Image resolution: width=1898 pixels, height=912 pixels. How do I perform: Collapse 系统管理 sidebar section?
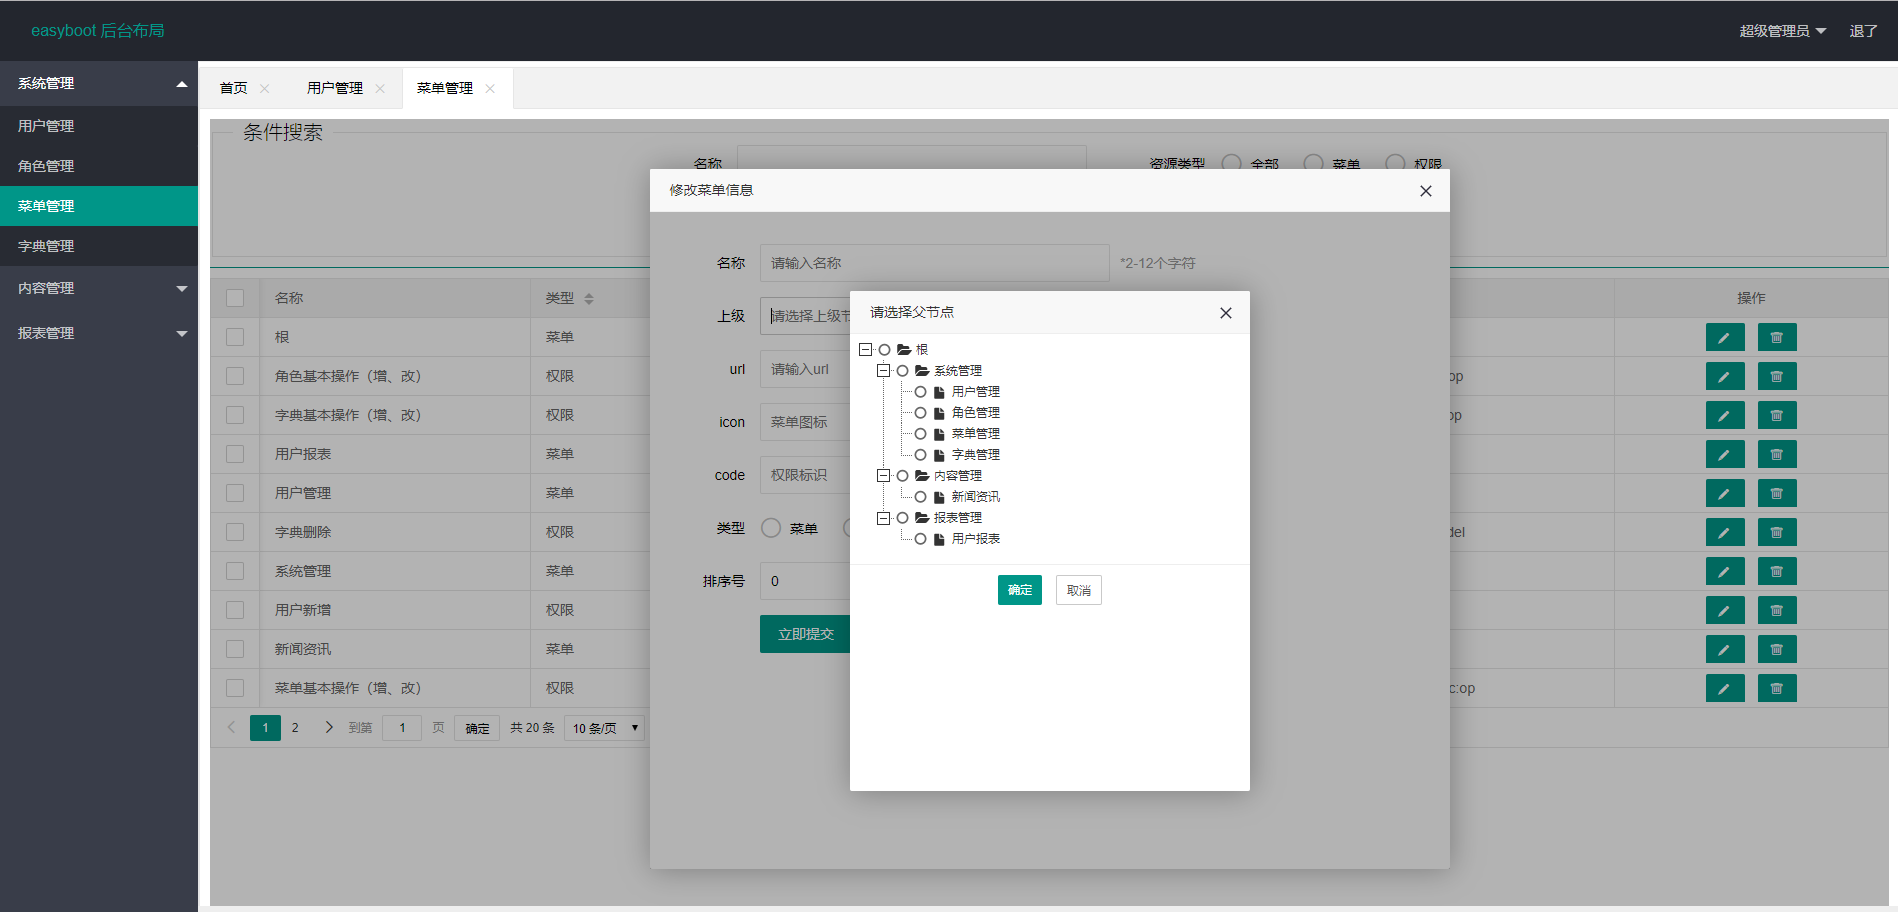coord(99,84)
